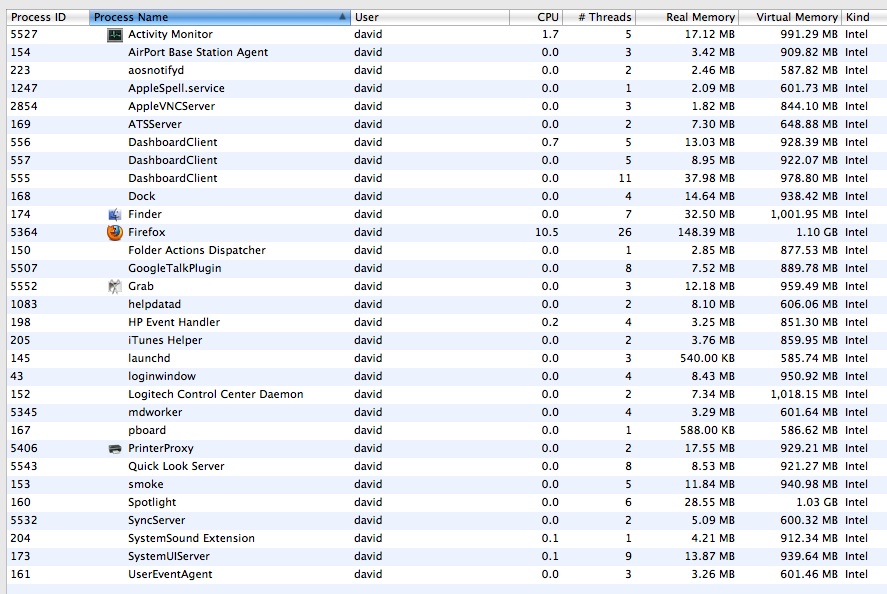Click Firefox's 148.39 MB real memory
This screenshot has height=594, width=887.
coord(706,233)
